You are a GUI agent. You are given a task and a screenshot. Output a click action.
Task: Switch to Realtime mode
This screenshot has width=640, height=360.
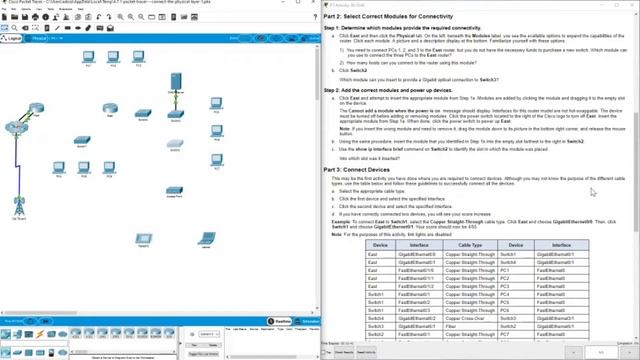(280, 321)
